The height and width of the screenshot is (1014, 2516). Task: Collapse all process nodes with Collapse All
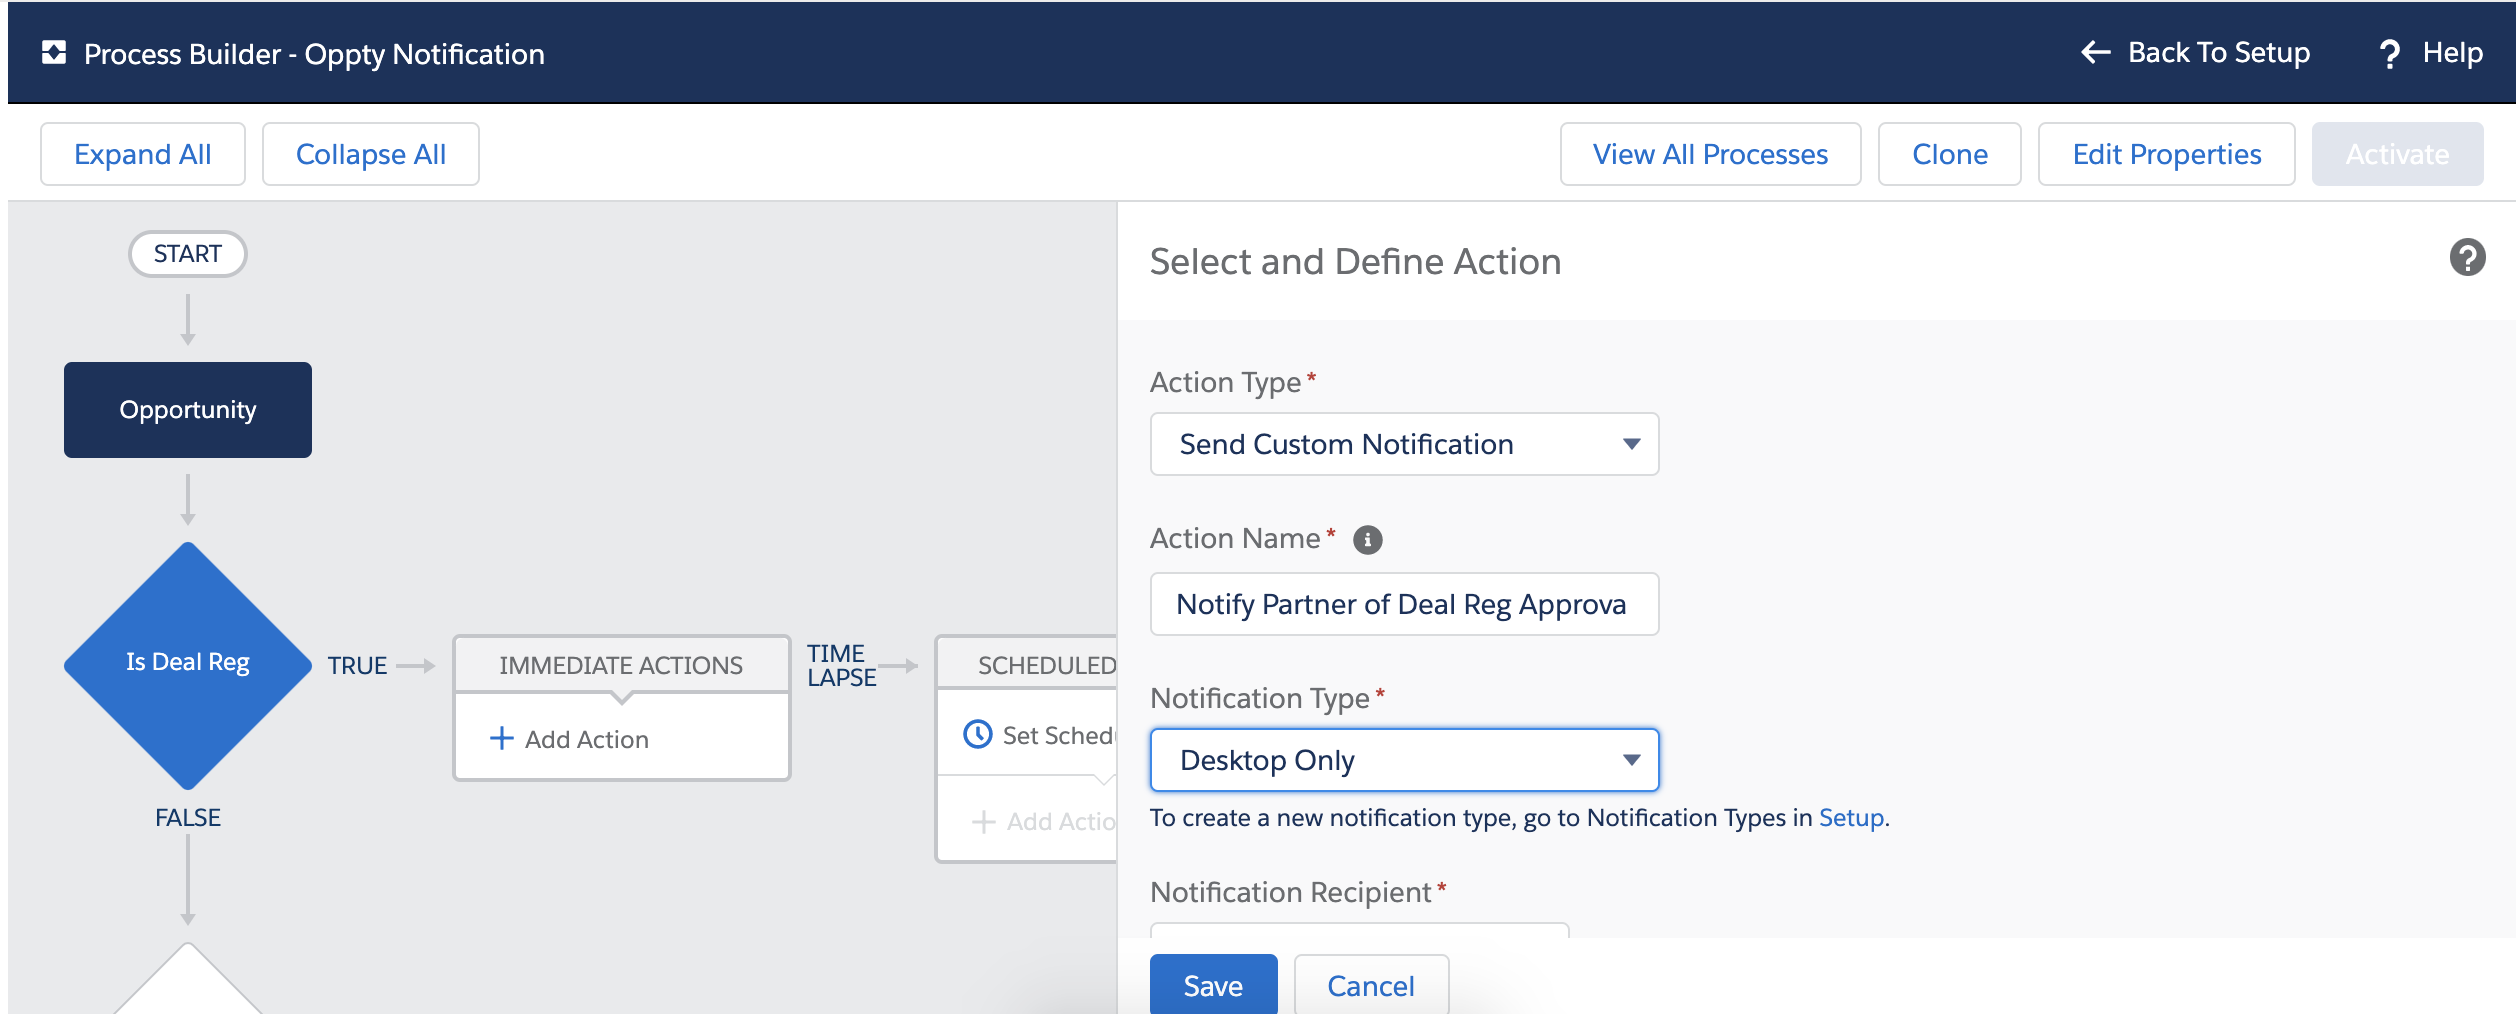[369, 153]
